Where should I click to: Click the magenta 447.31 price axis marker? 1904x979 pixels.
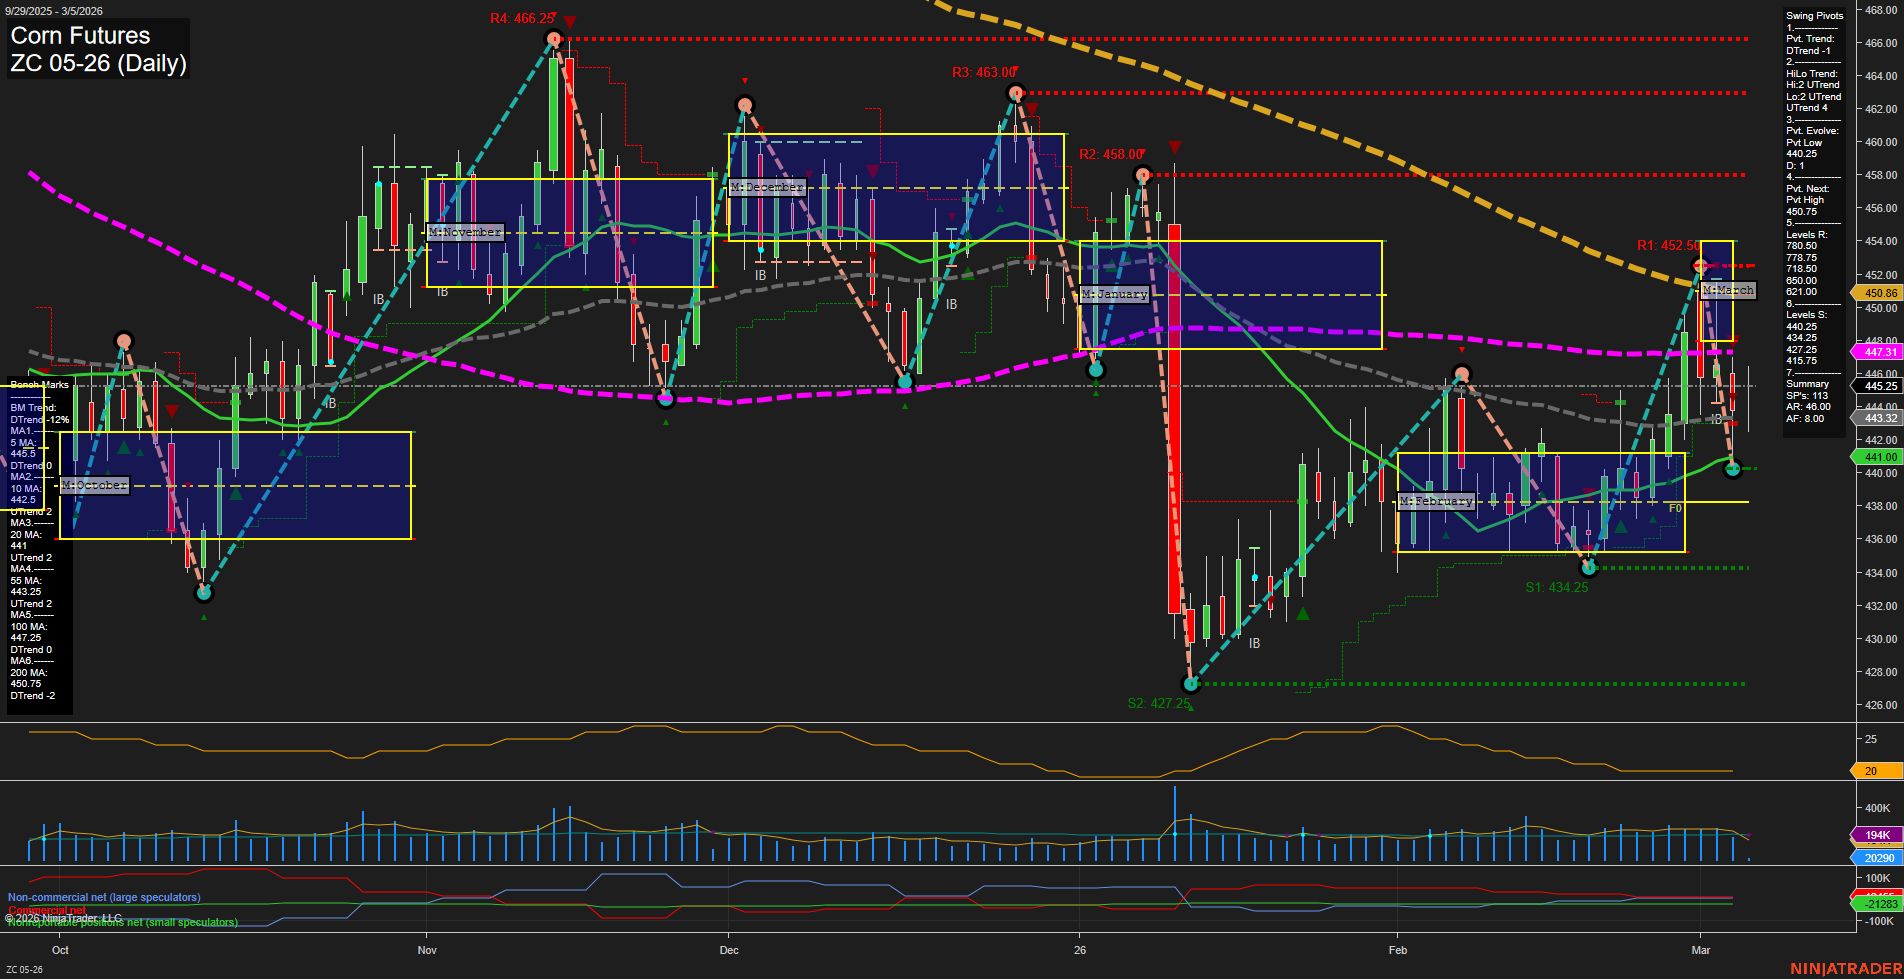1878,352
